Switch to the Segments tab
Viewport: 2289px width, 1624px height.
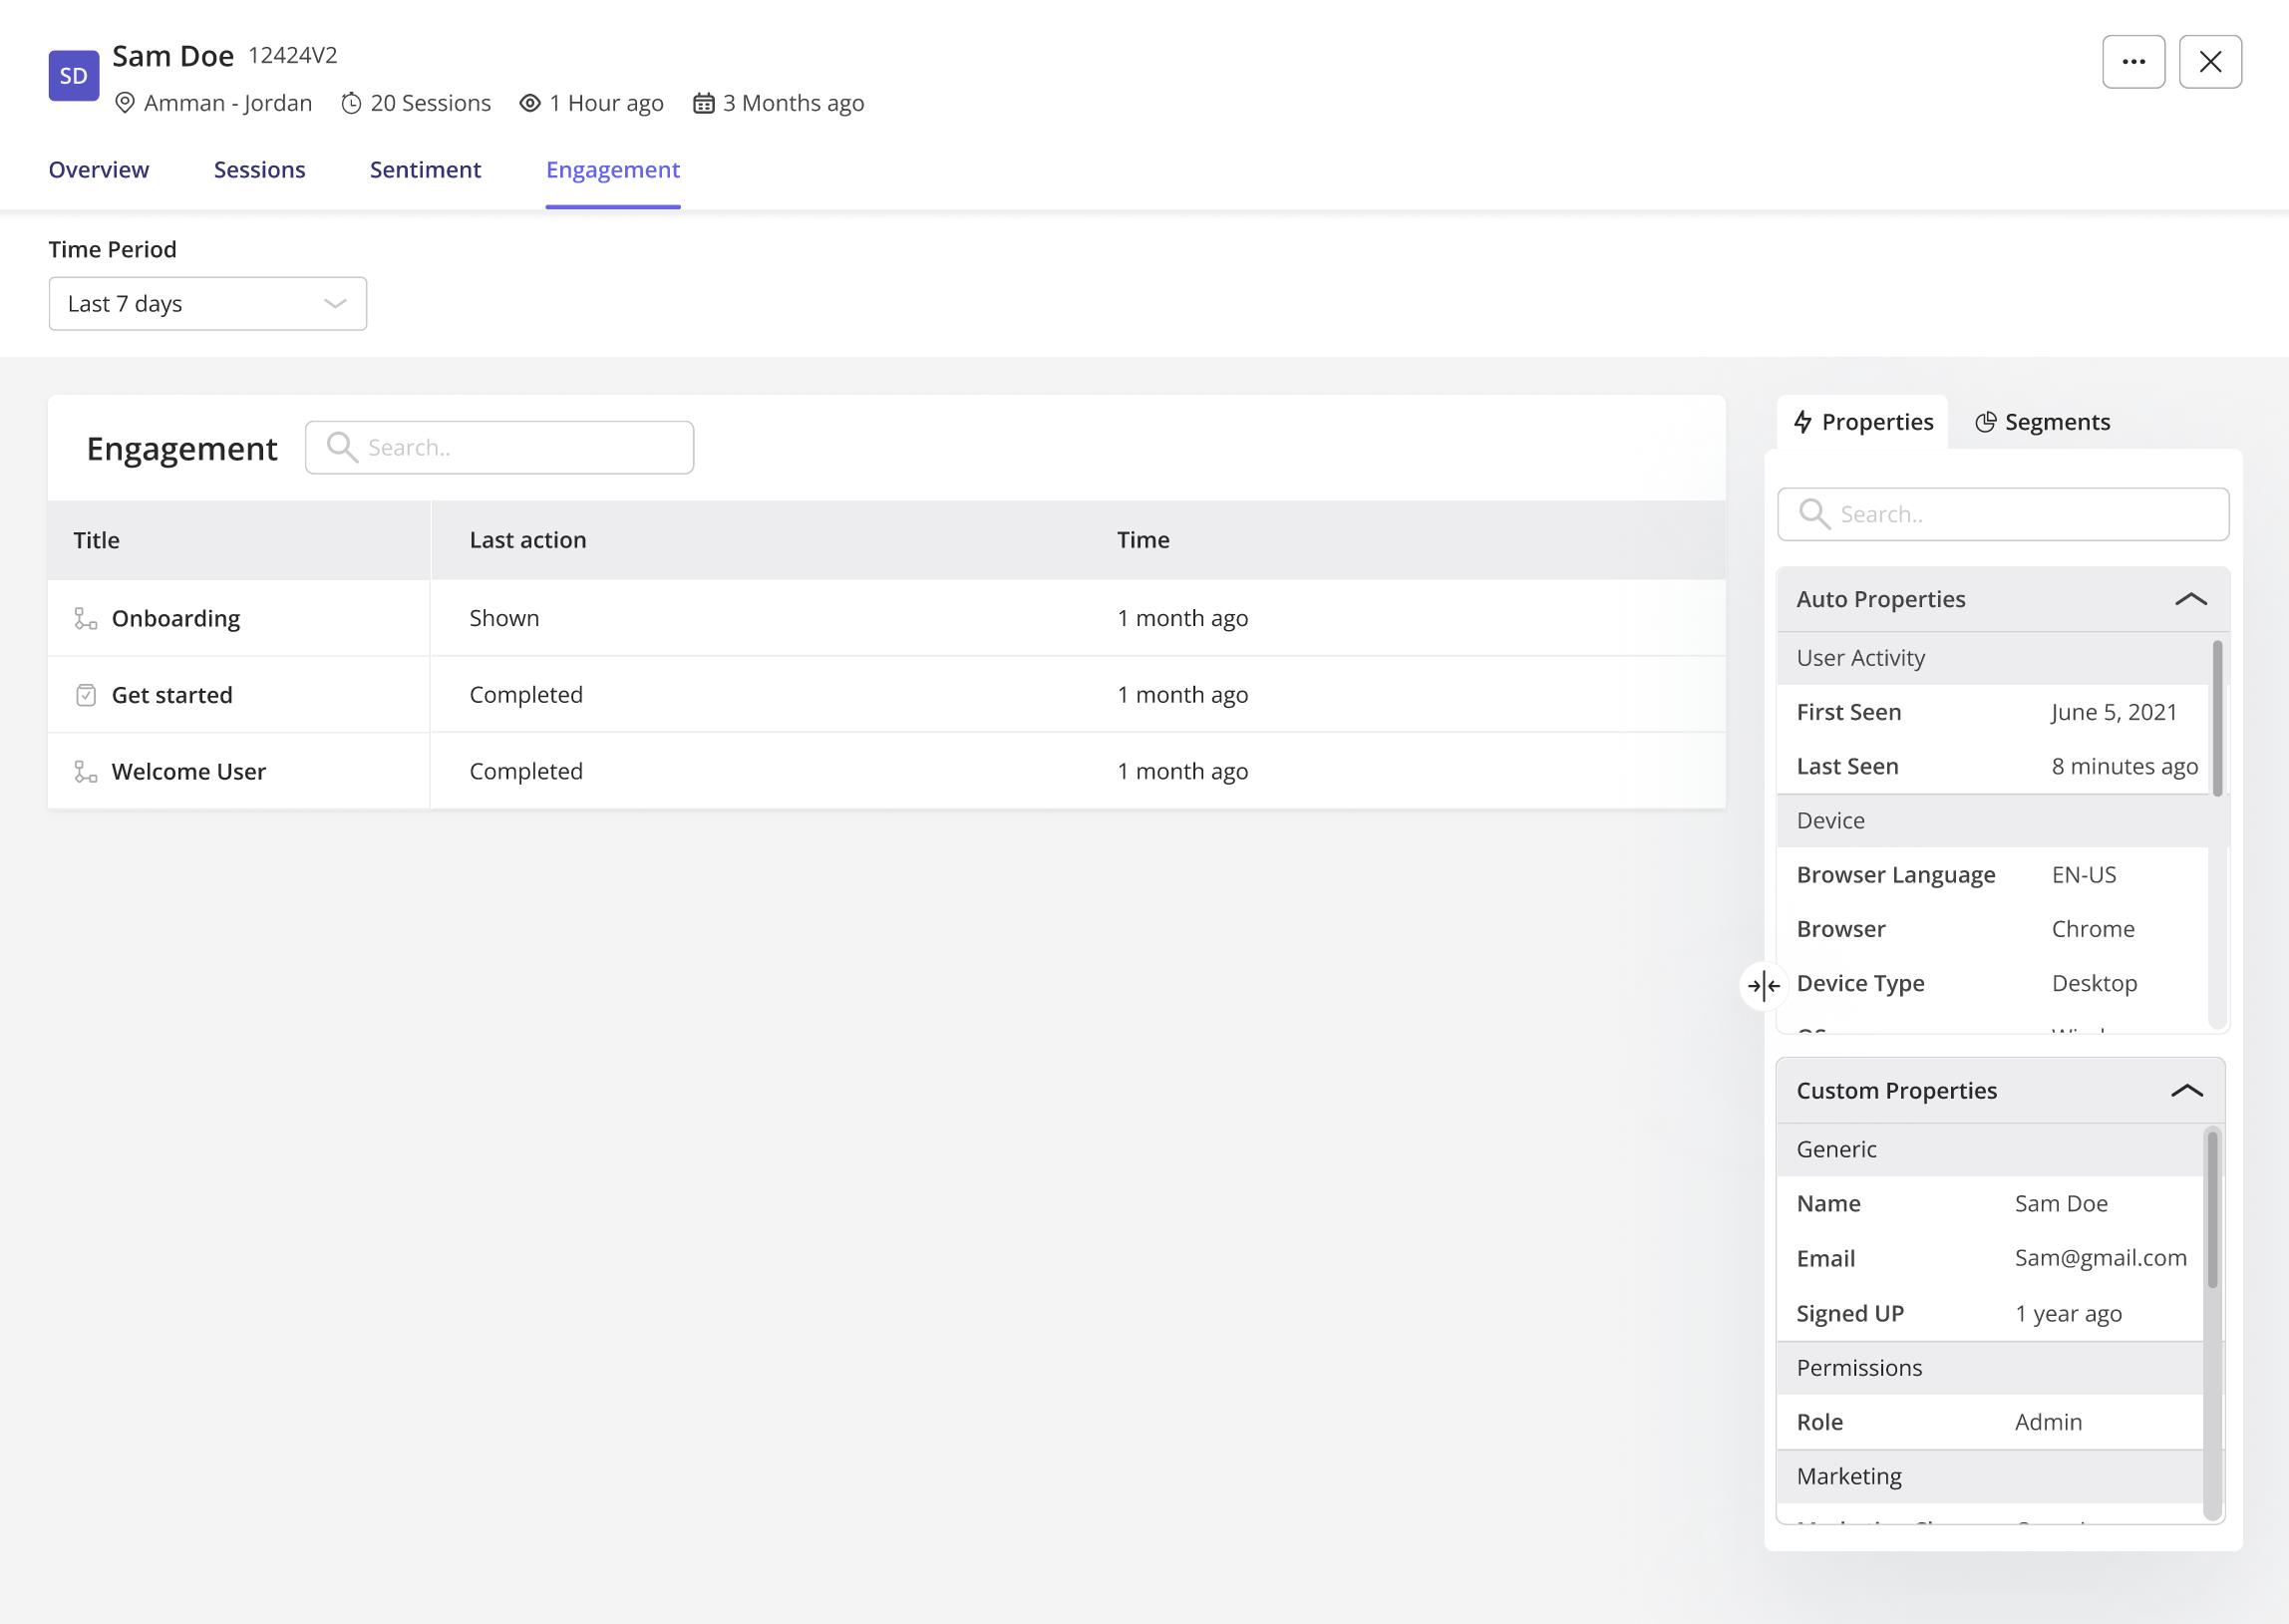tap(2042, 421)
